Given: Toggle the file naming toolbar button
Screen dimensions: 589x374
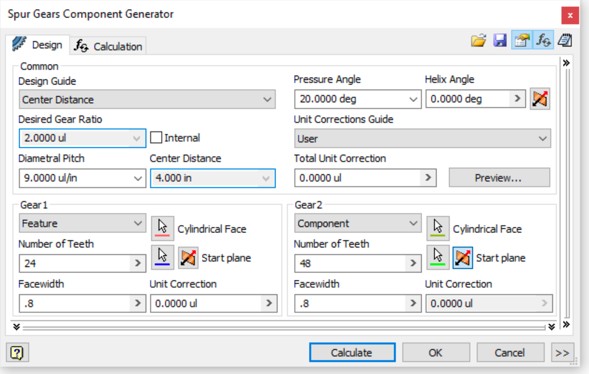Looking at the screenshot, I should 522,40.
